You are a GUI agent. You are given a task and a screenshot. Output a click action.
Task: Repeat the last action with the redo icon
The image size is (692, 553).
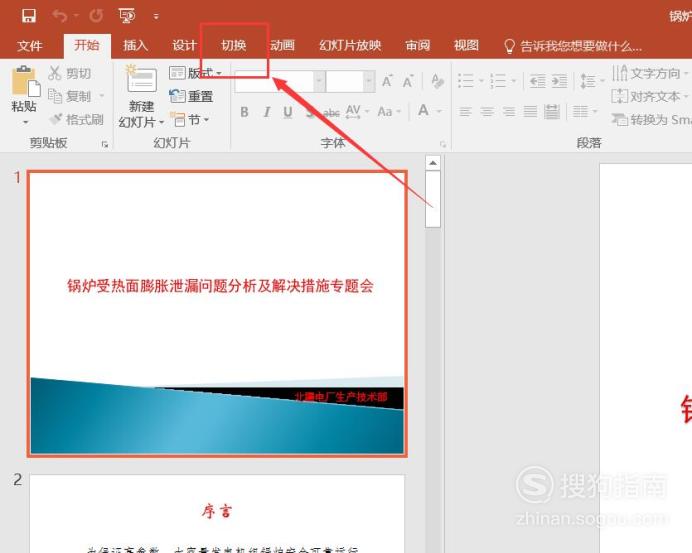click(x=96, y=16)
